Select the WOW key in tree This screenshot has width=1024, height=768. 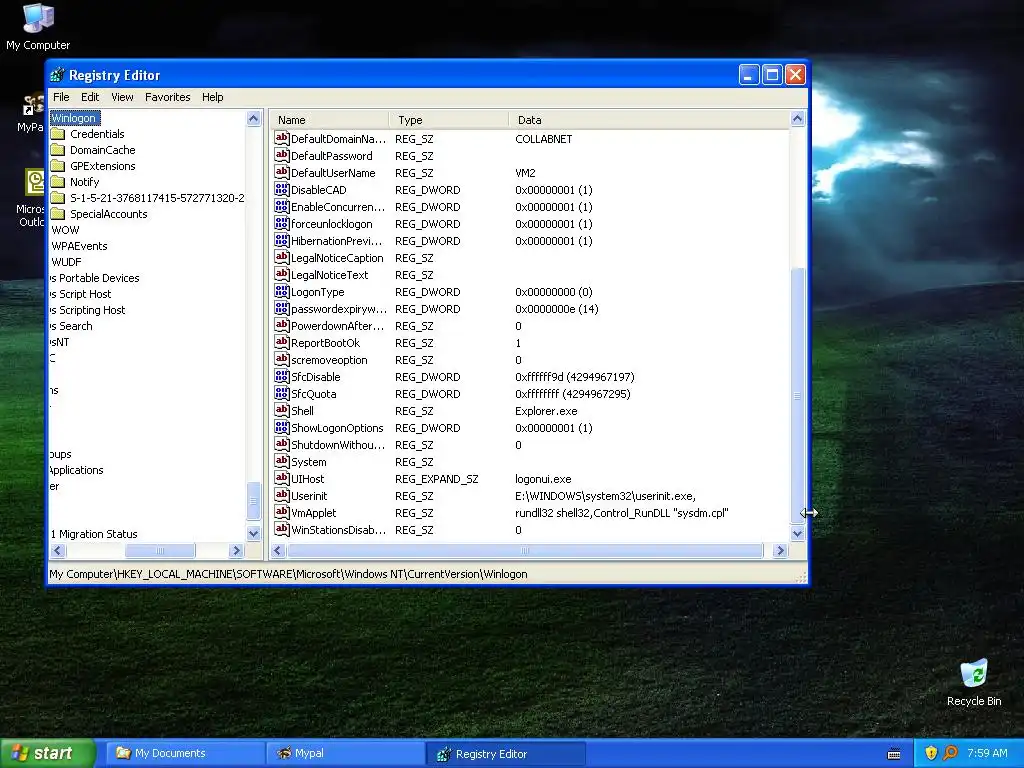(x=65, y=230)
